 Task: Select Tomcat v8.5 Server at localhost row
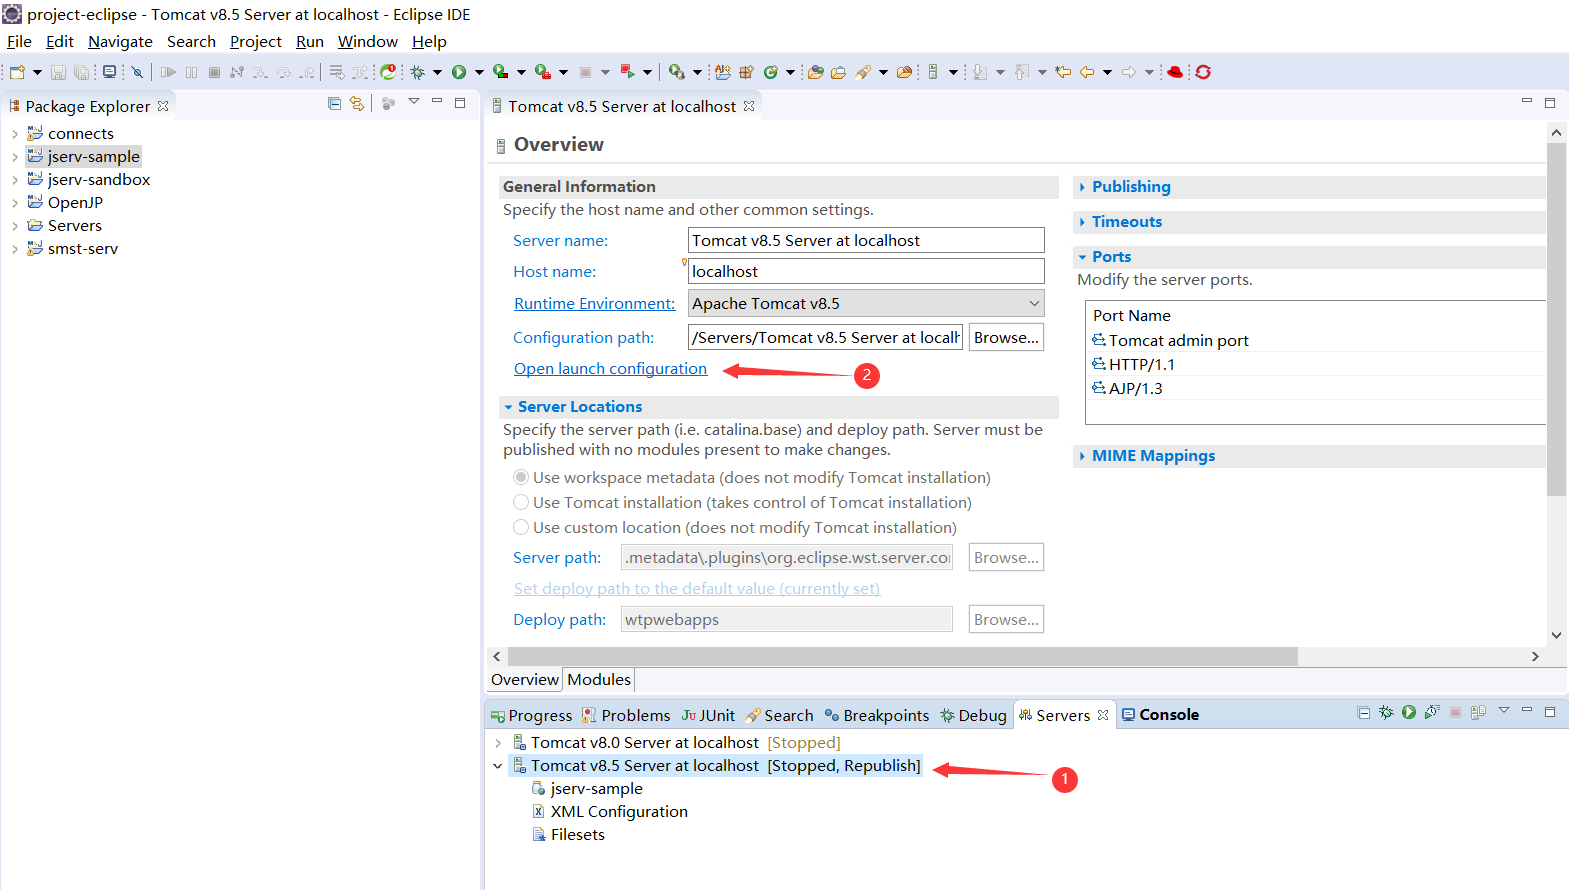point(715,766)
